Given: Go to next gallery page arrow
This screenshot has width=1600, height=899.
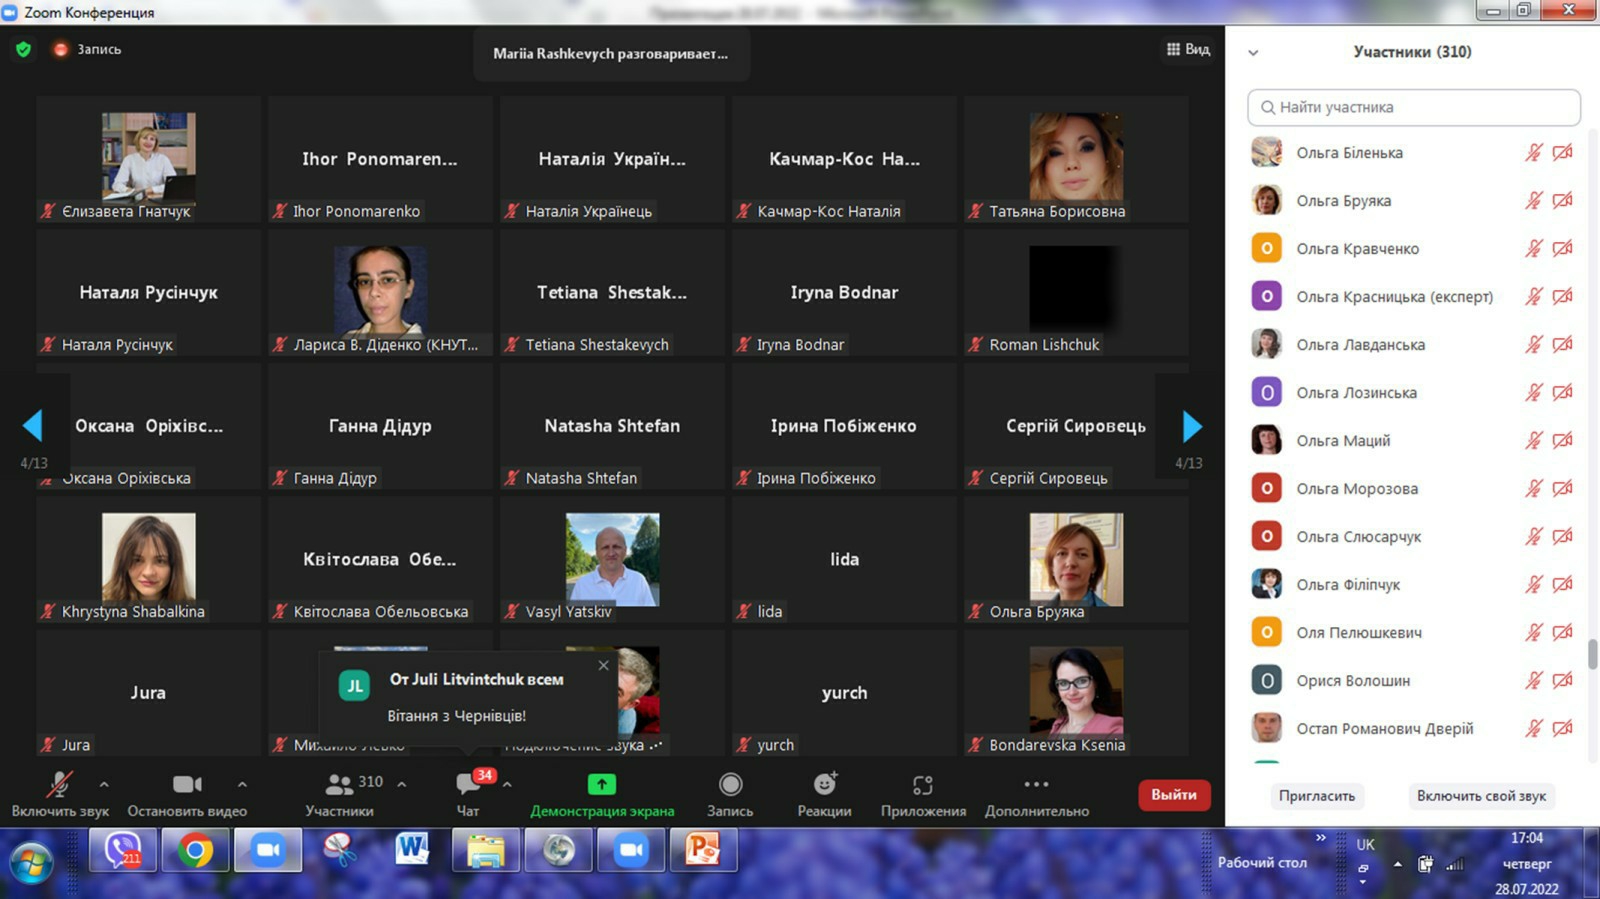Looking at the screenshot, I should (1191, 427).
